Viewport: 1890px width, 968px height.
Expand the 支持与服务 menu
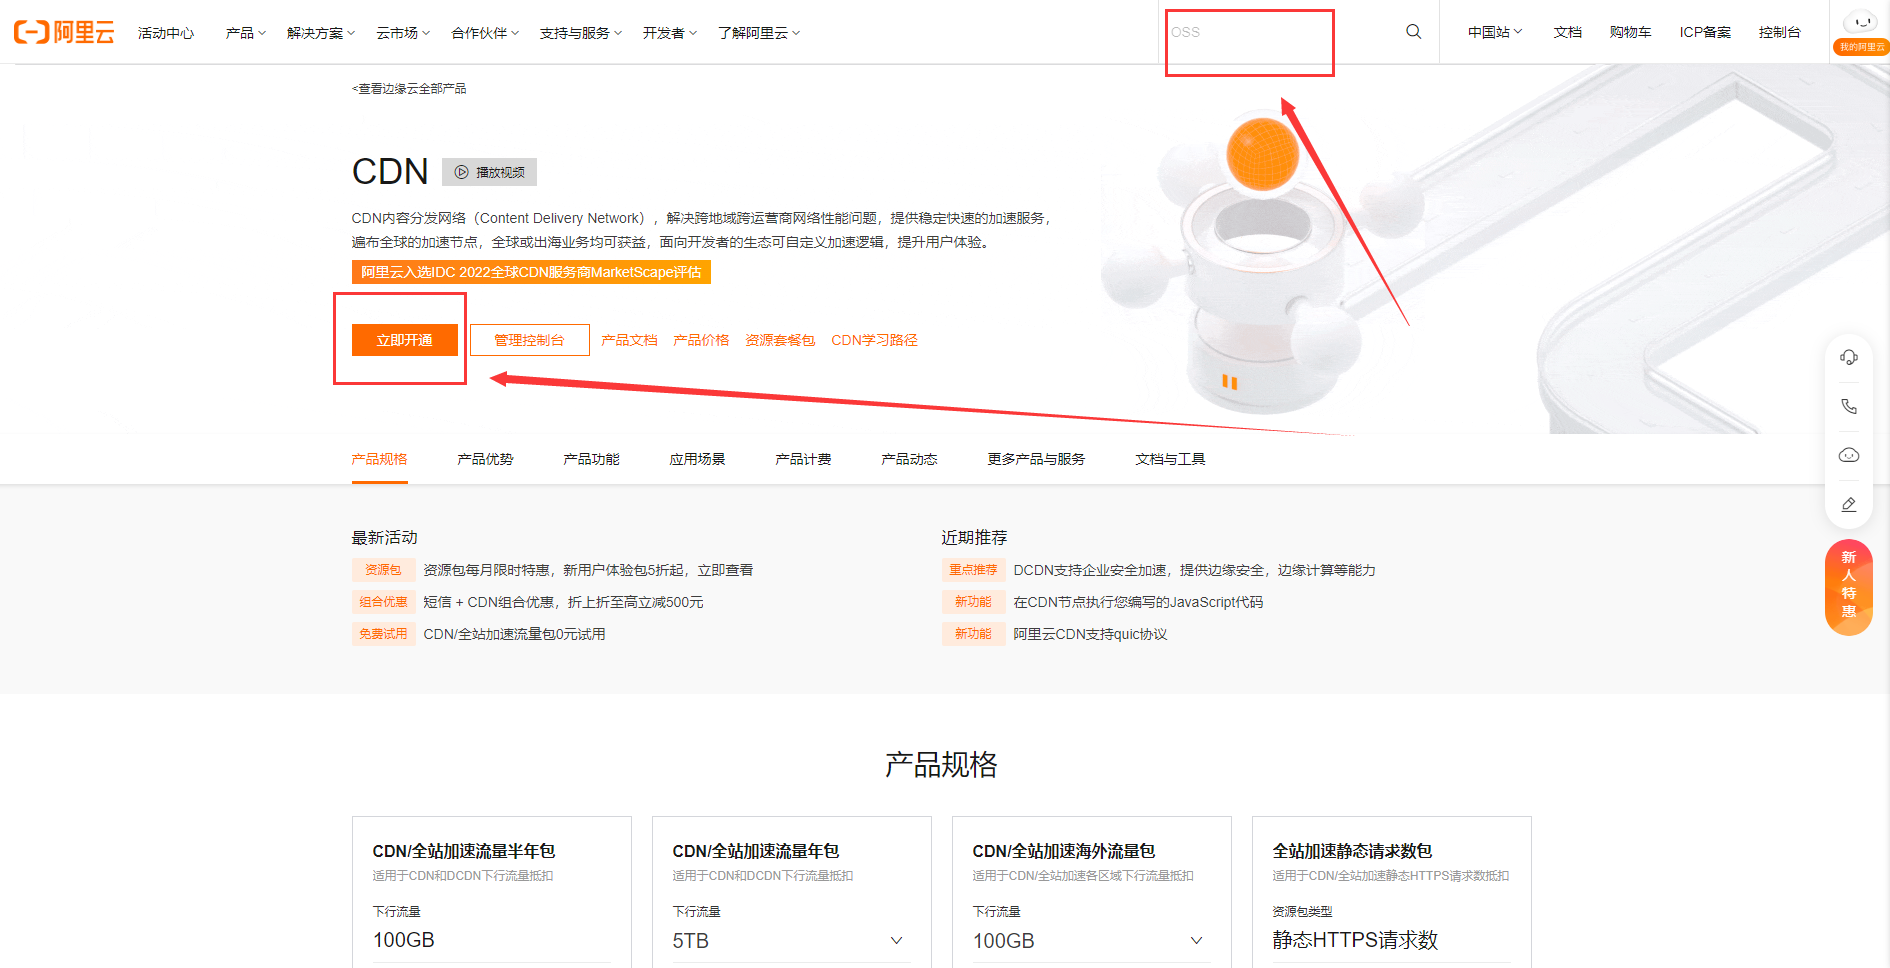tap(581, 33)
